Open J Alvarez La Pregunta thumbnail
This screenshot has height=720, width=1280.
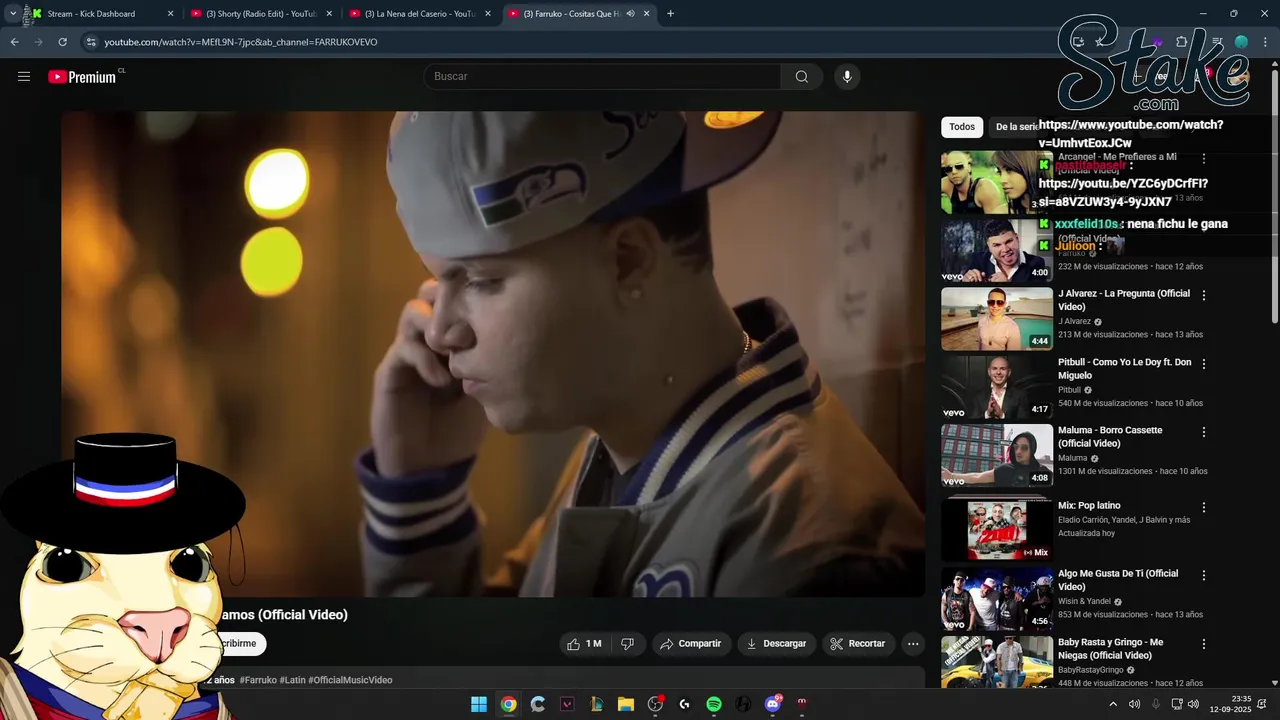pos(997,319)
